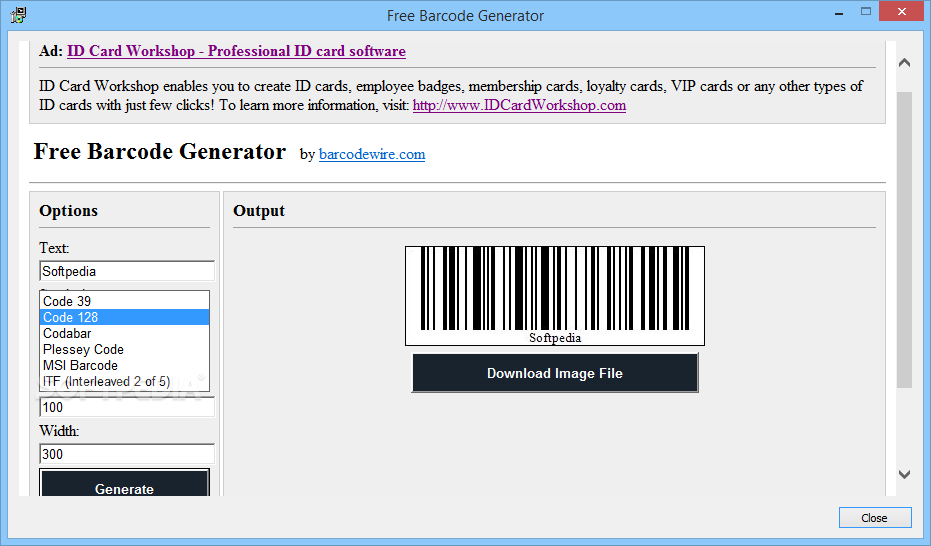Close the window with the red X
Screen dimensions: 931x546
tap(902, 12)
